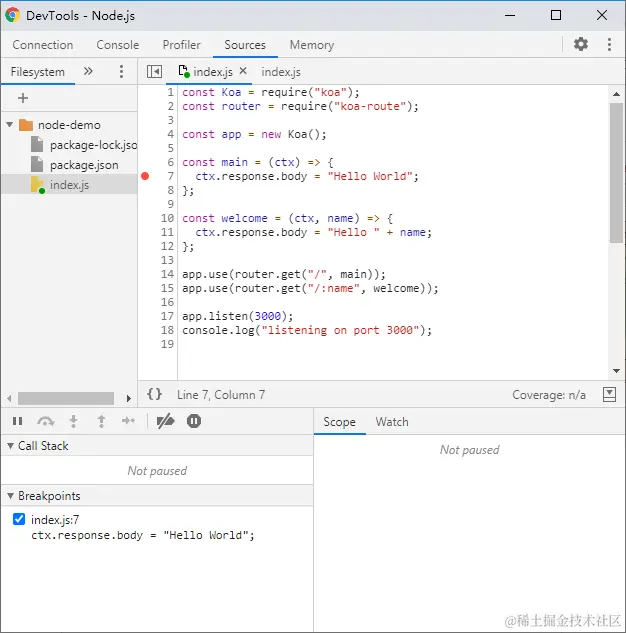Switch to the Connection tab
Image resolution: width=626 pixels, height=633 pixels.
coord(43,45)
